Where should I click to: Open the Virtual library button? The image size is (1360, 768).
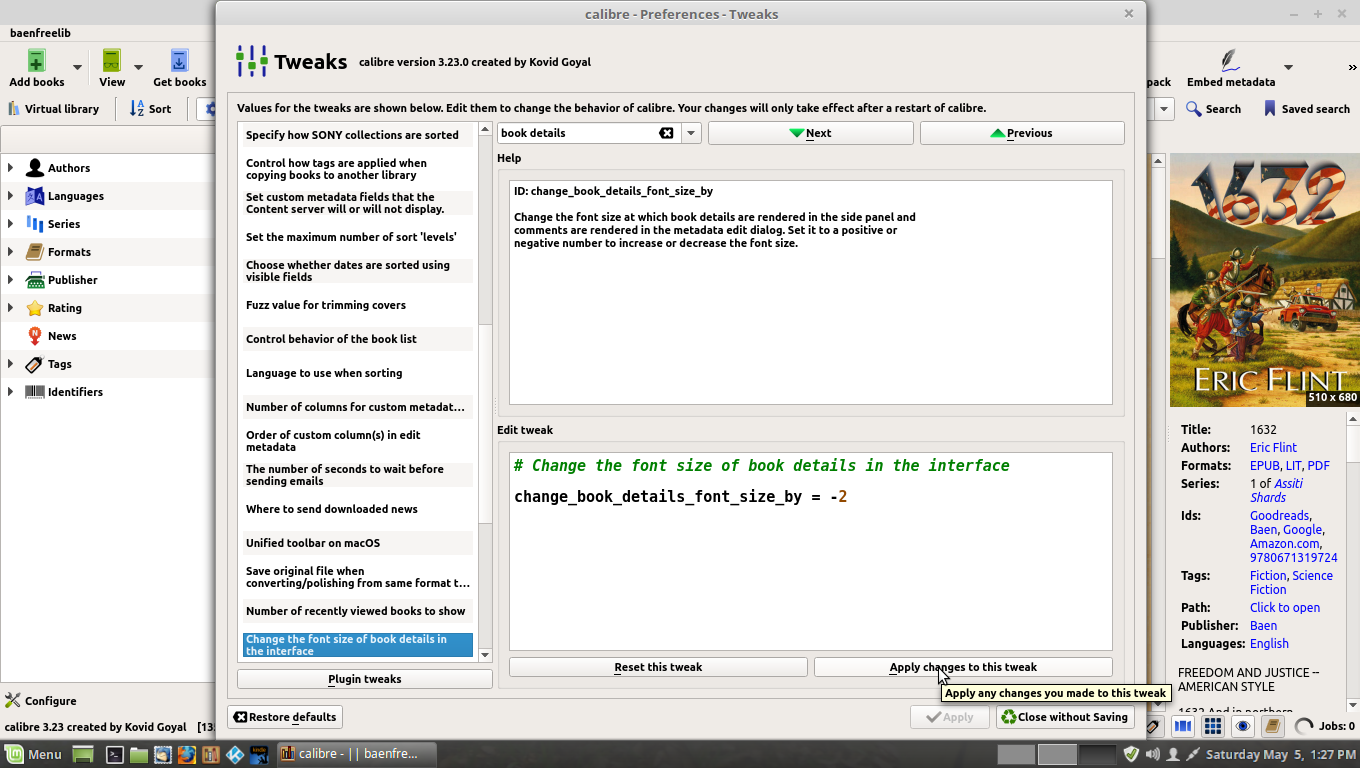(x=53, y=109)
